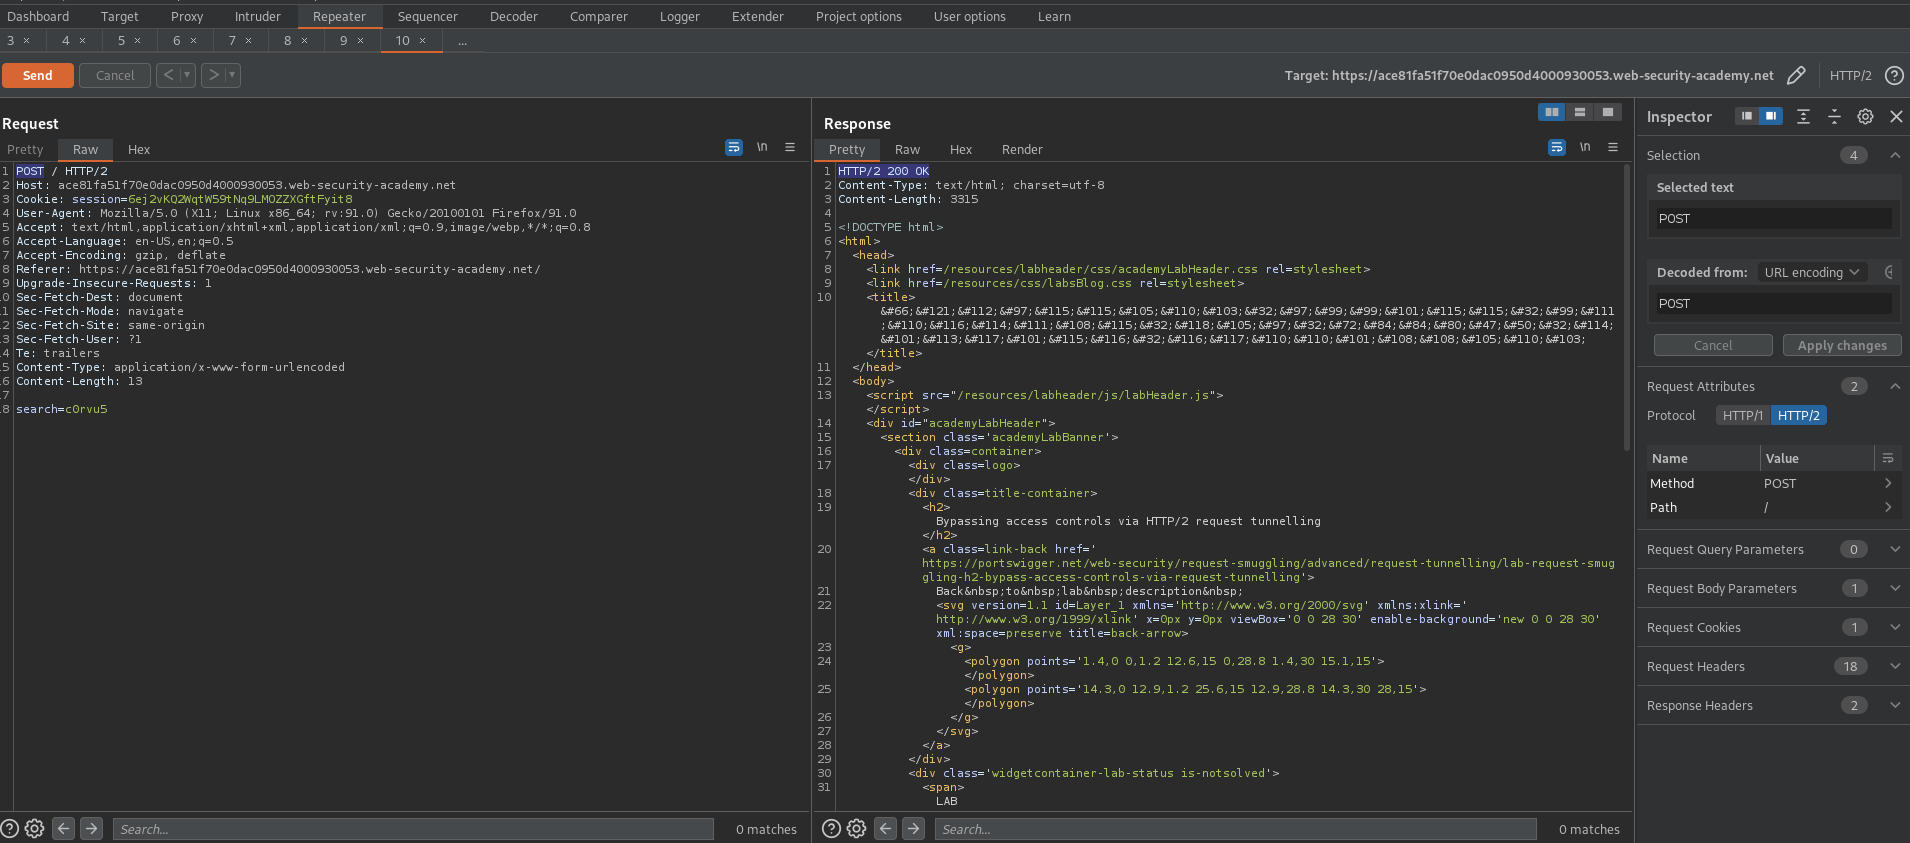Switch Inspector to left-docked layout icon
This screenshot has width=1910, height=843.
[1746, 116]
